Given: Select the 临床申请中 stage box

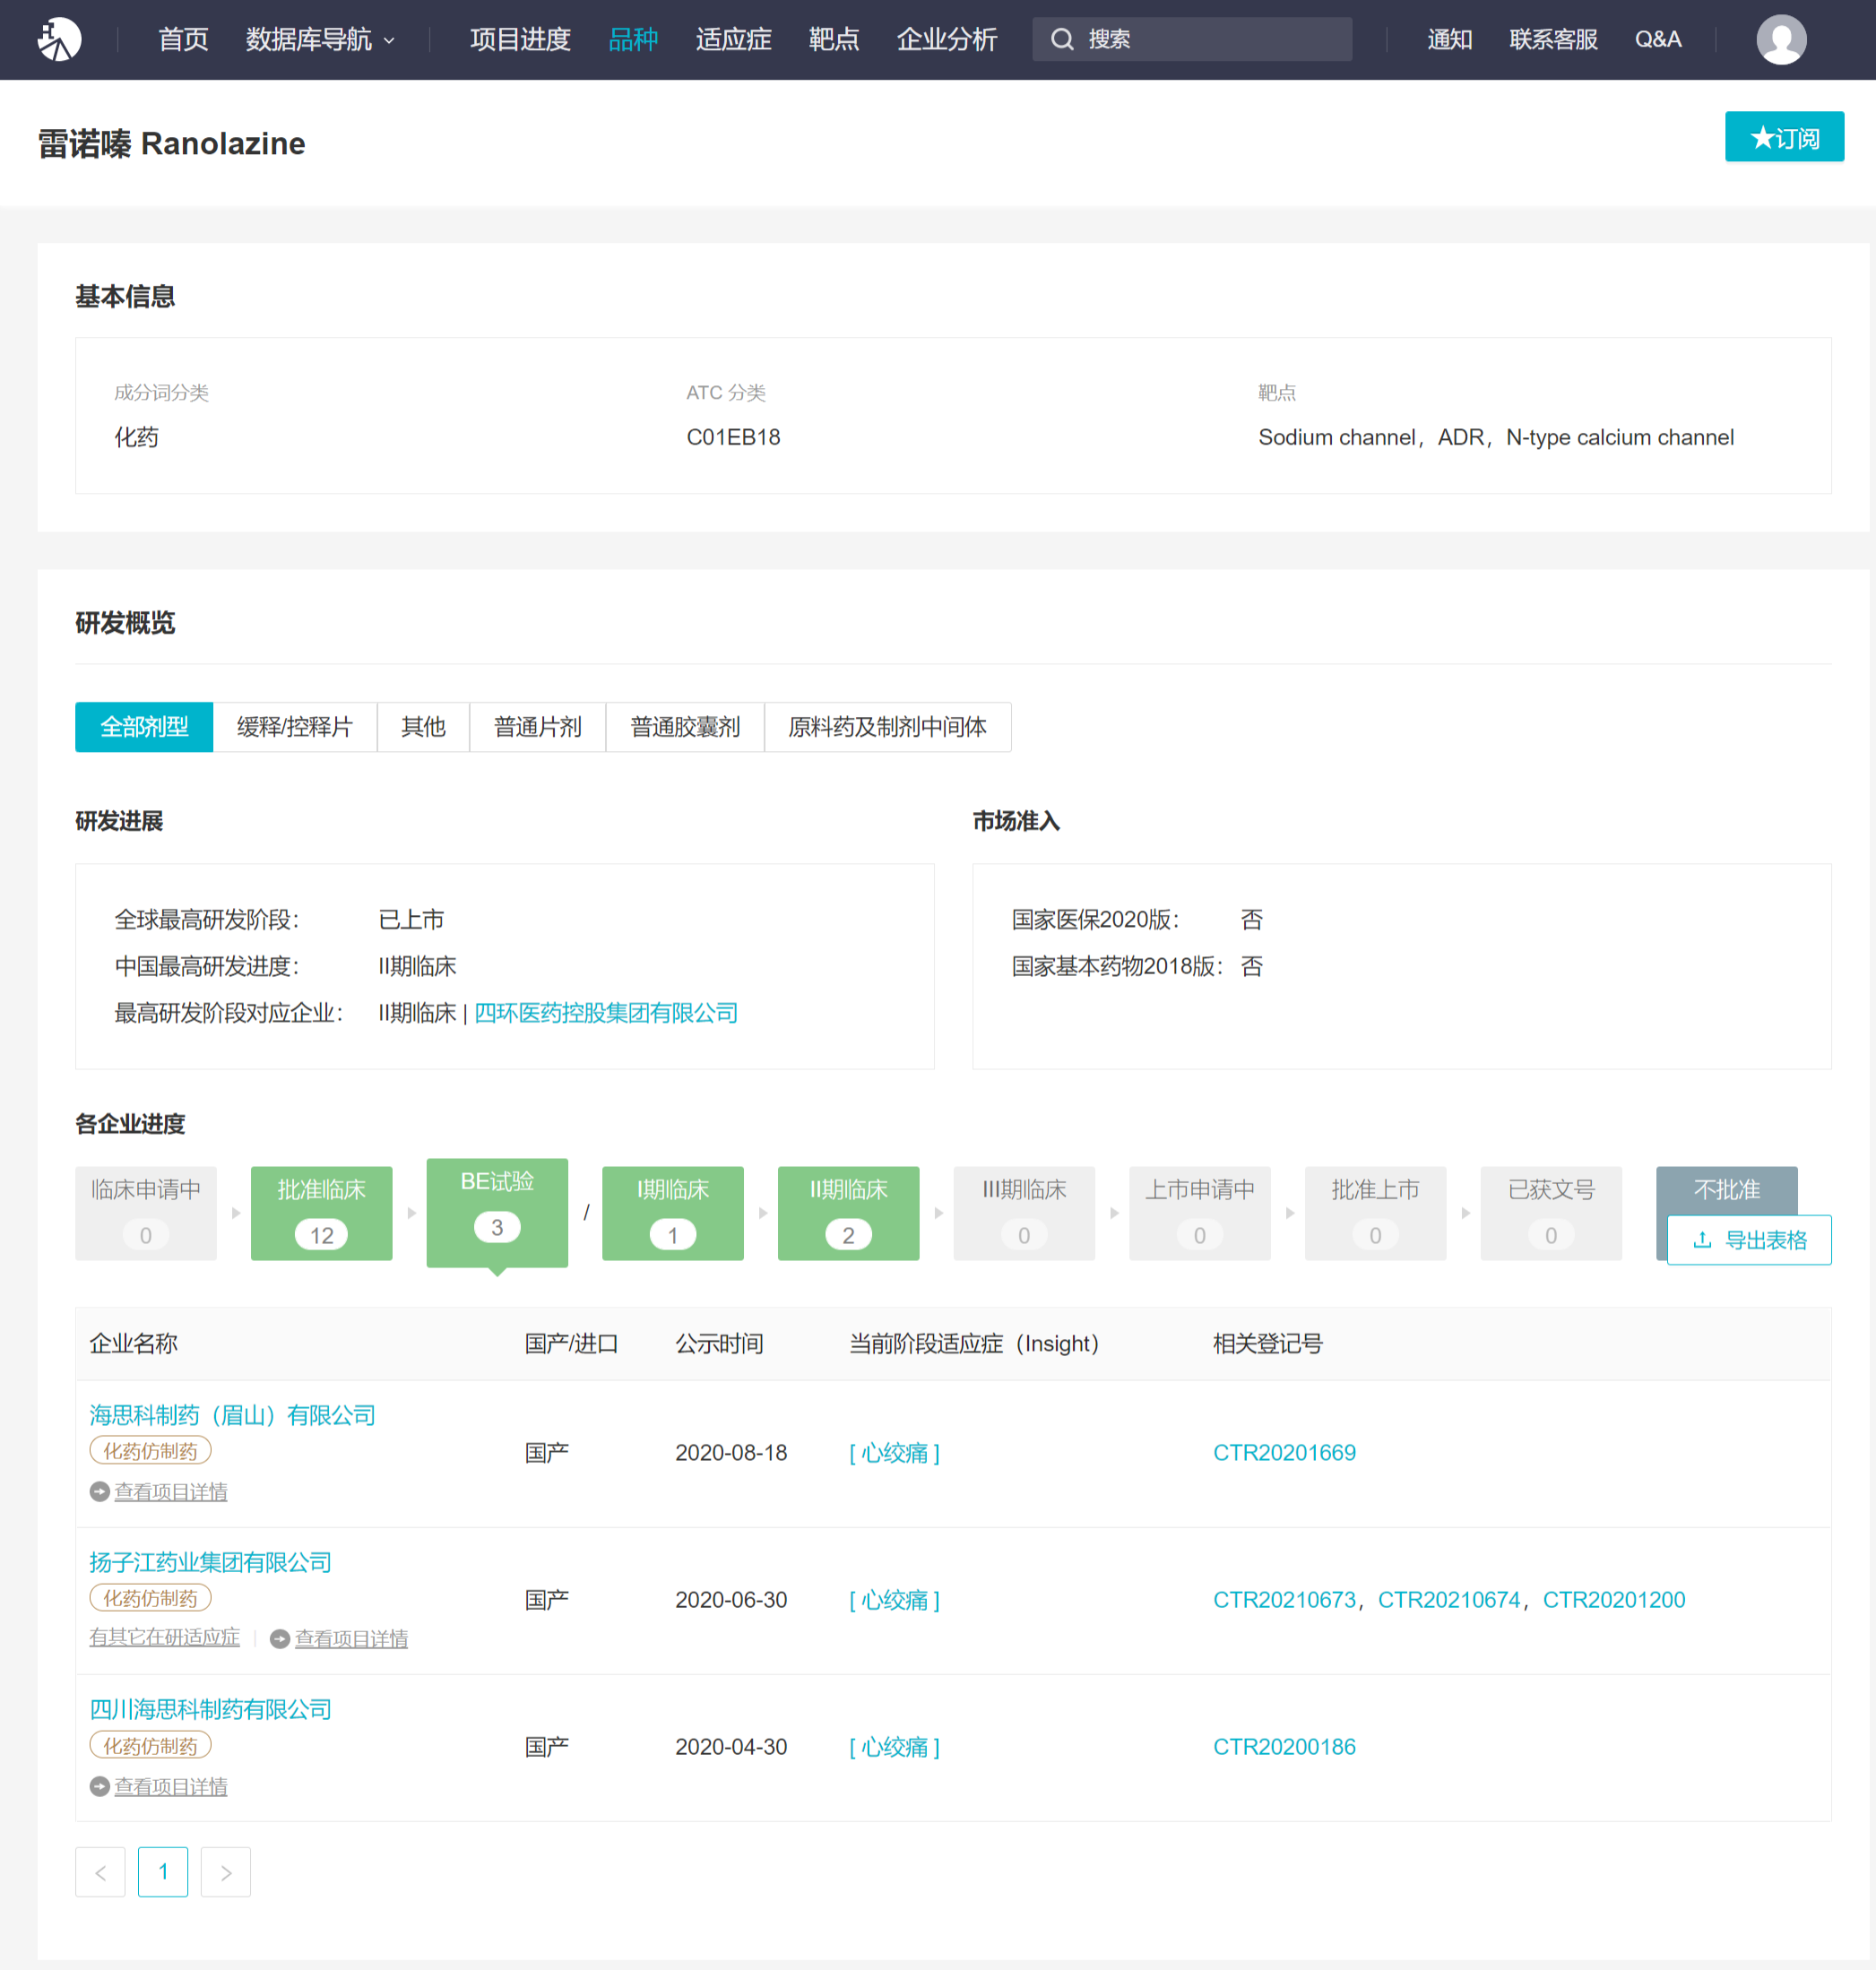Looking at the screenshot, I should (146, 1213).
